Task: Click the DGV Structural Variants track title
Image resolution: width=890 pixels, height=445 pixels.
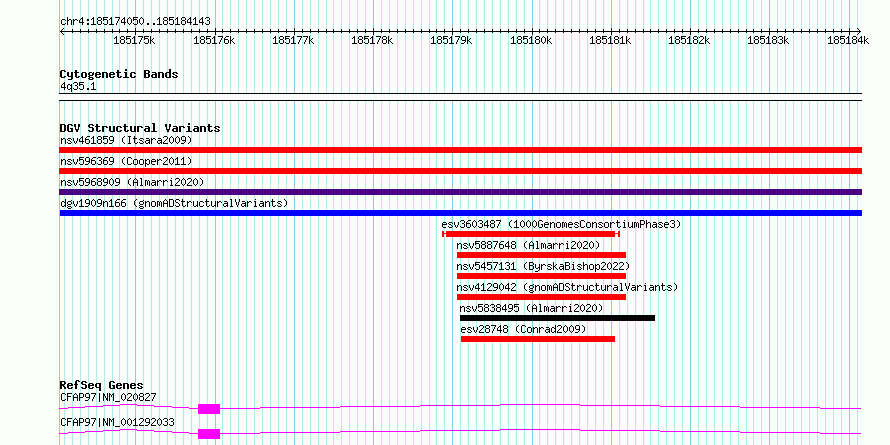Action: point(140,128)
